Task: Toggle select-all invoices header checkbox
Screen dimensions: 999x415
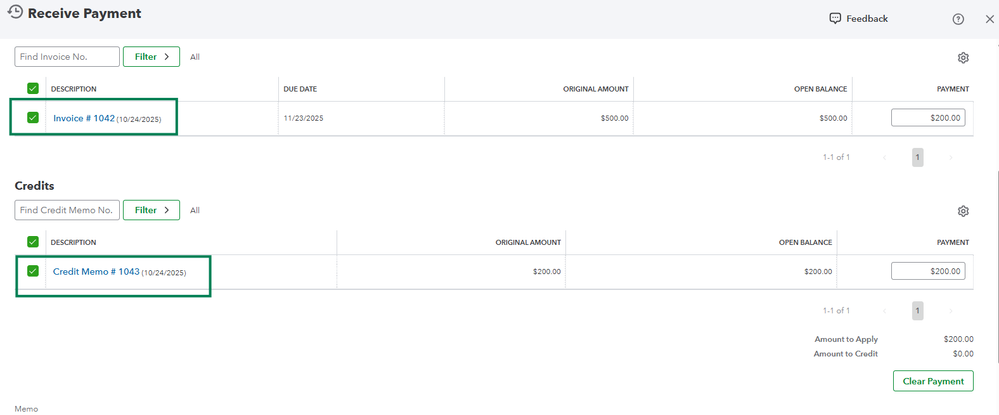Action: [33, 89]
